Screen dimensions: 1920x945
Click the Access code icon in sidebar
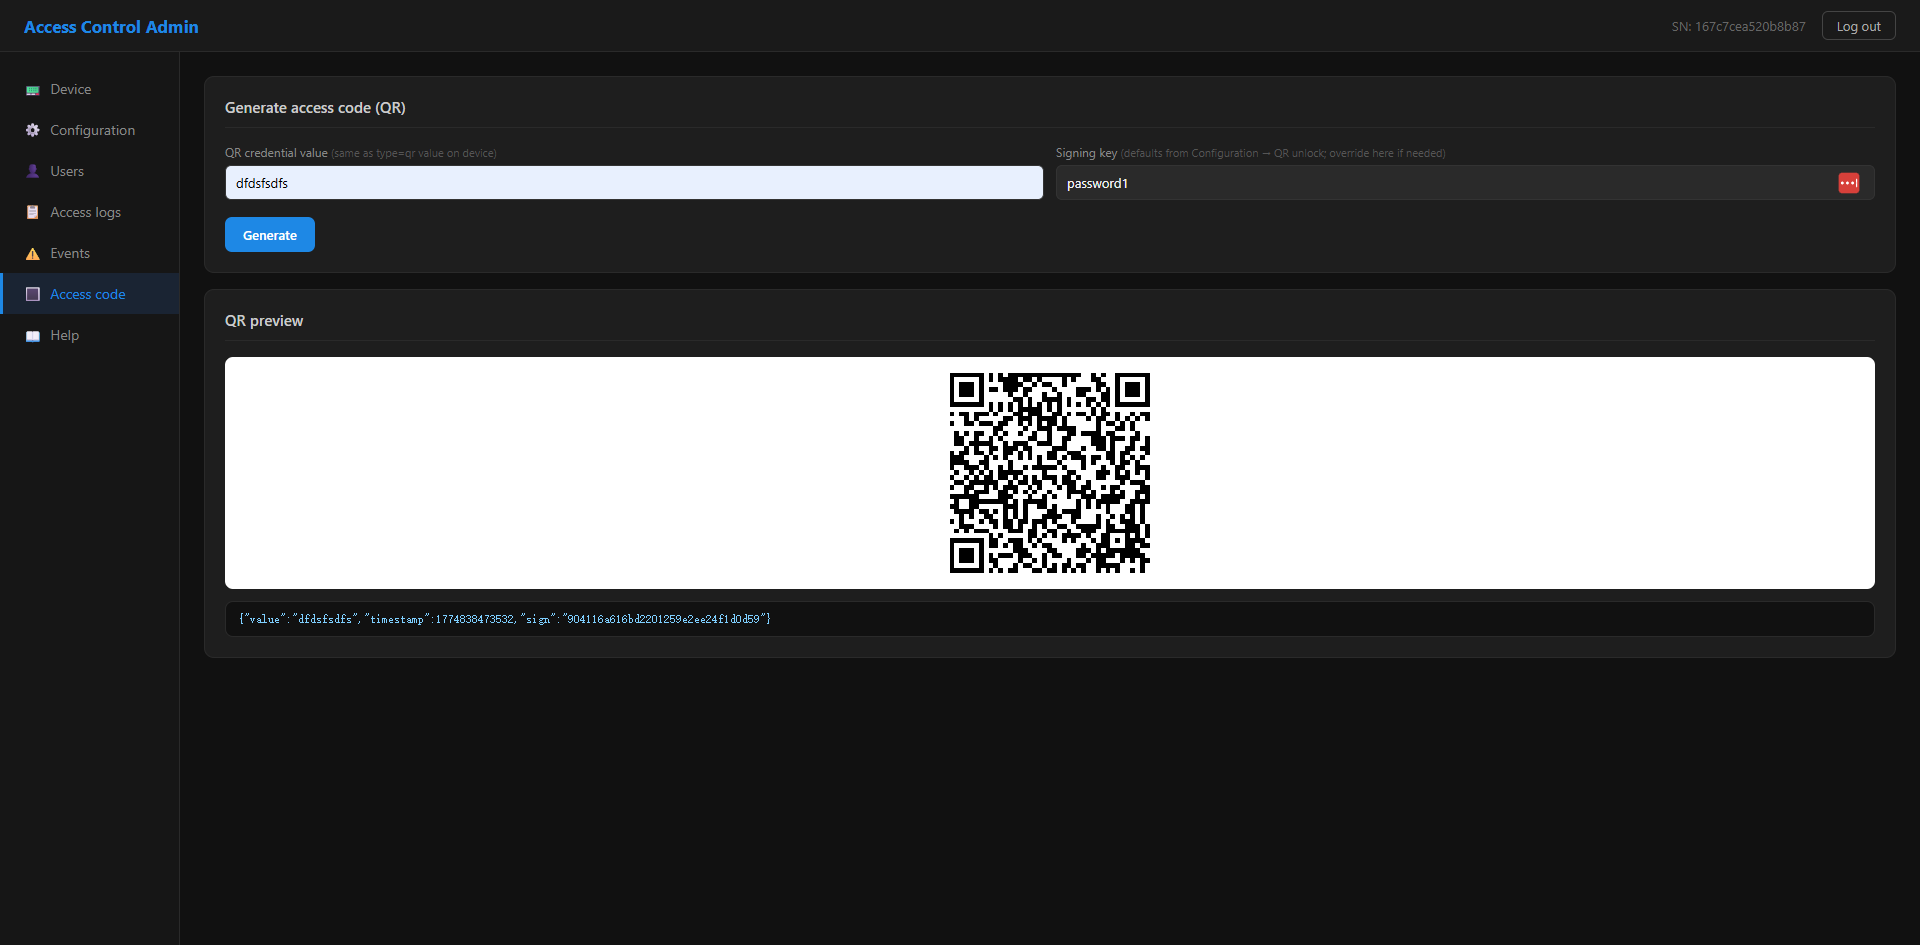32,294
